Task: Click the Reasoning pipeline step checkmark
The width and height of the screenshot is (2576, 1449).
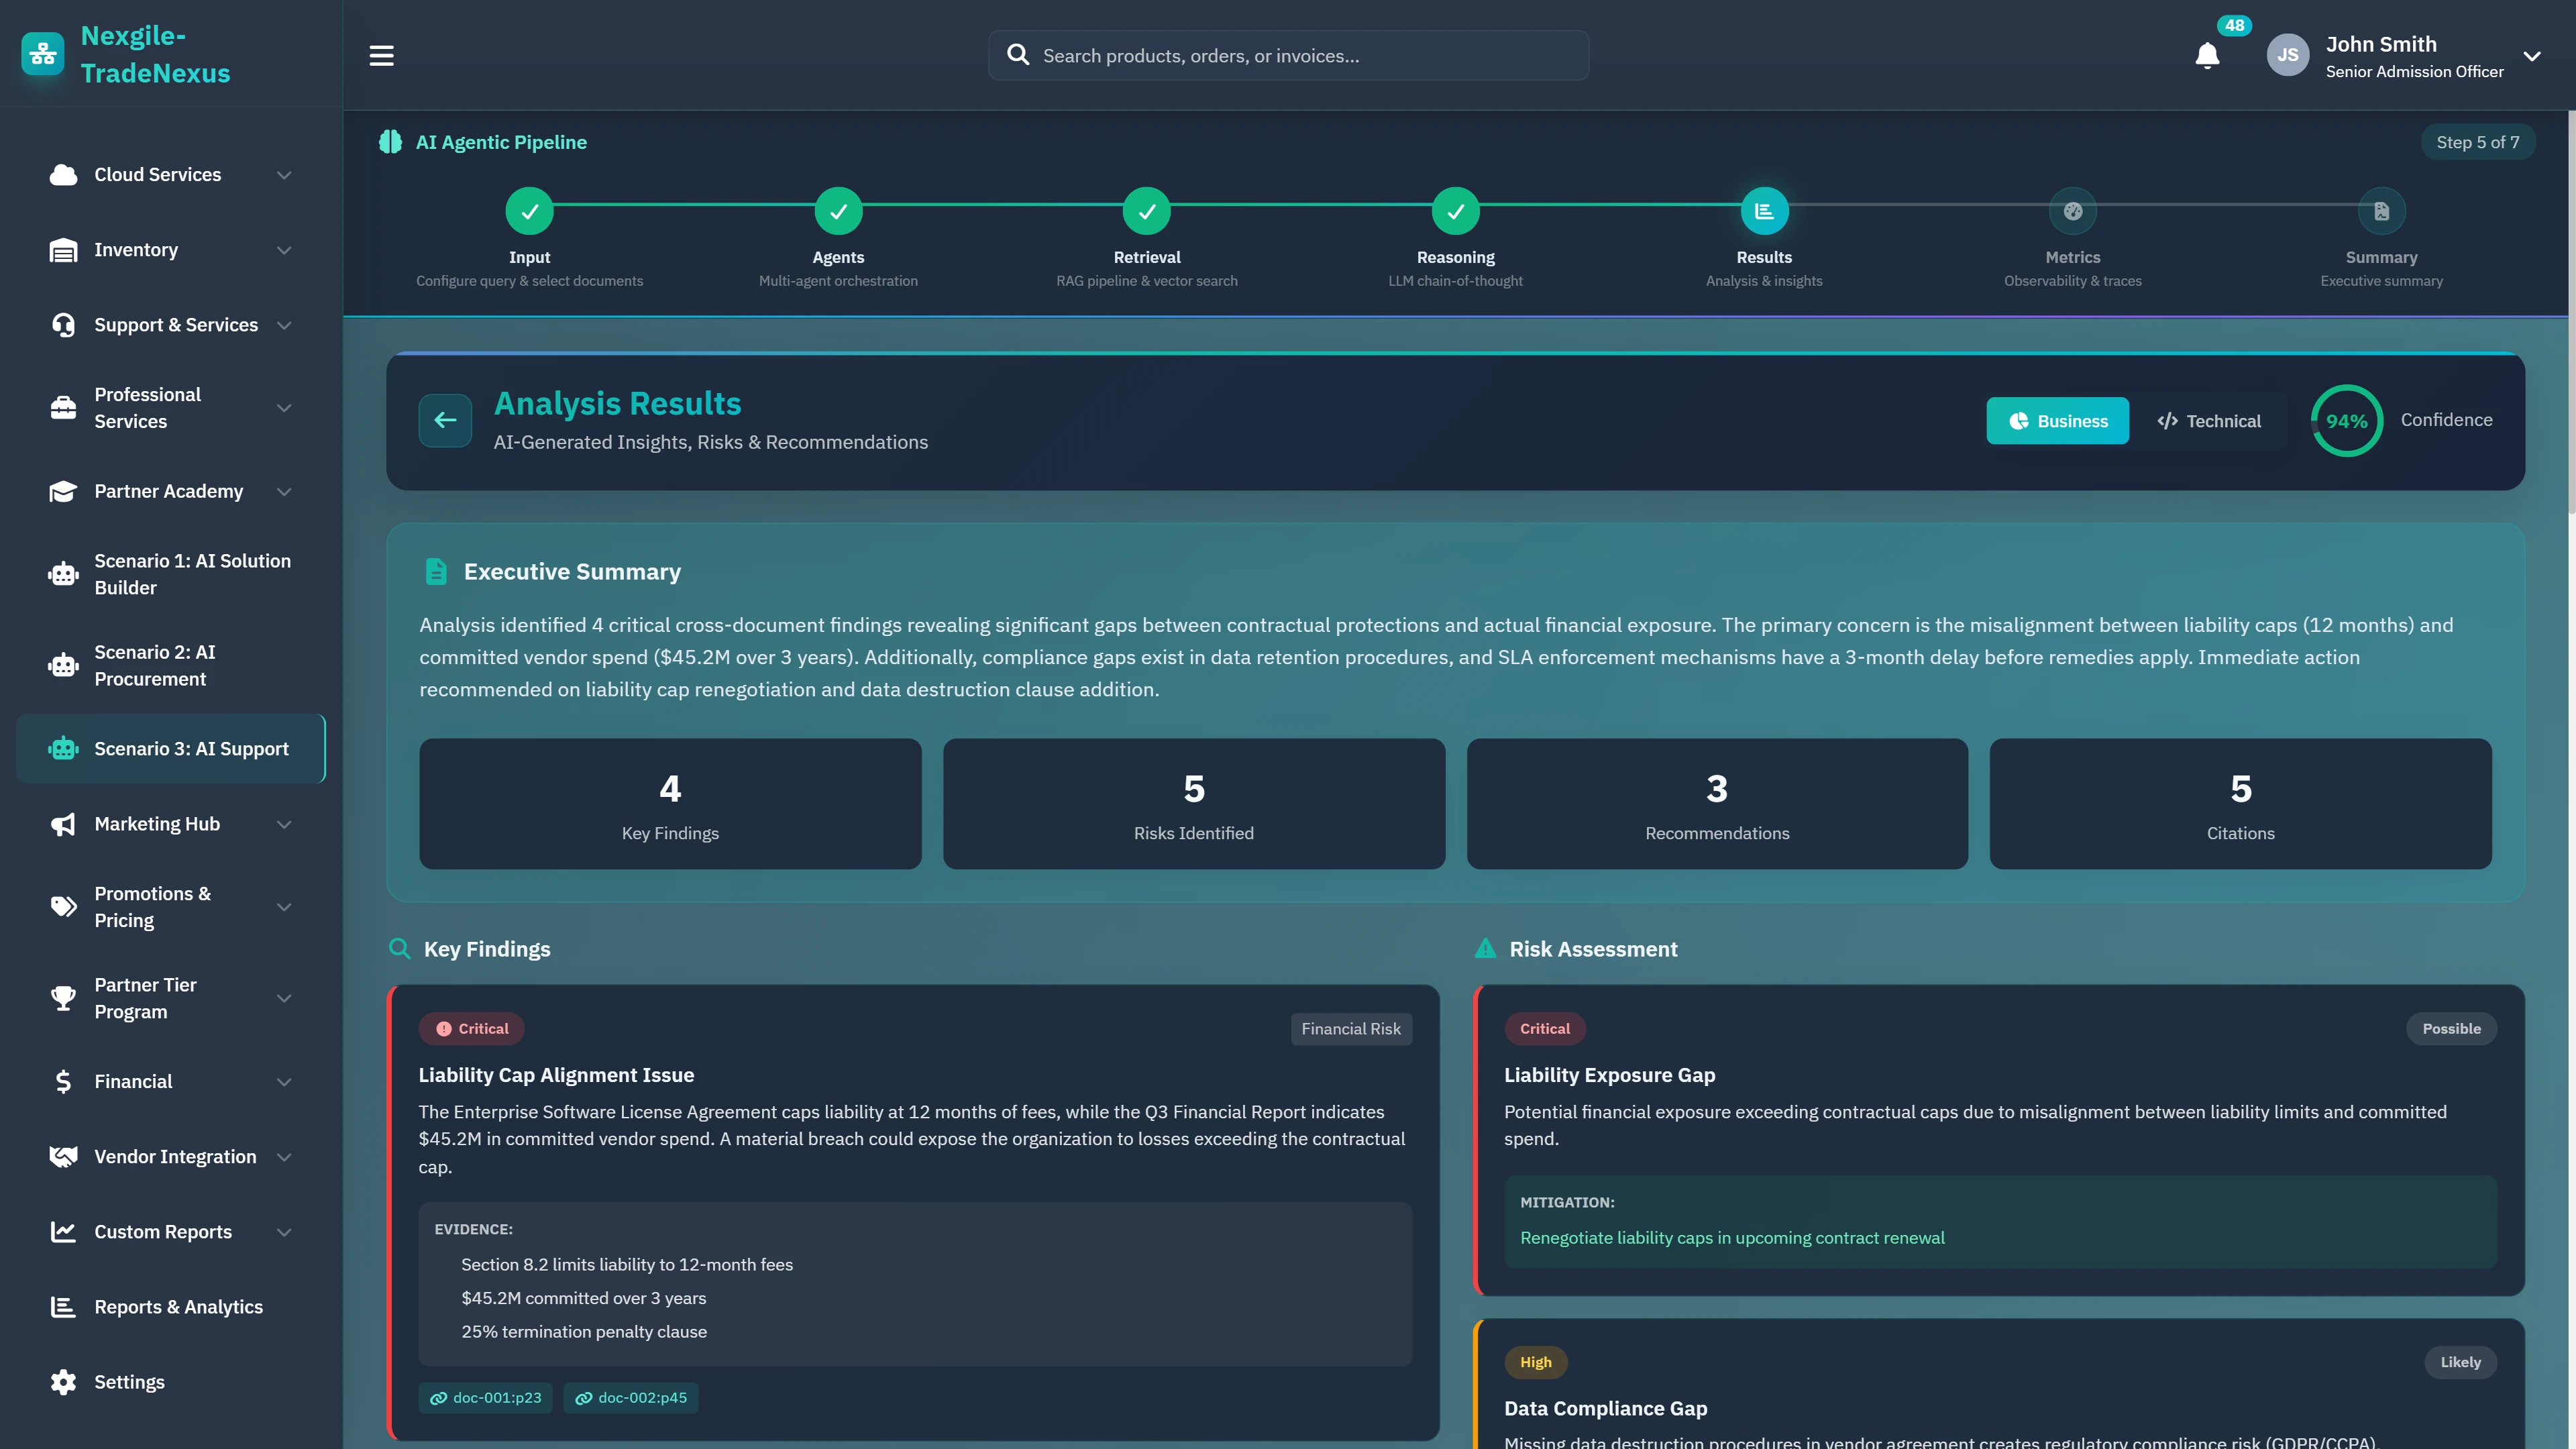Action: coord(1455,210)
